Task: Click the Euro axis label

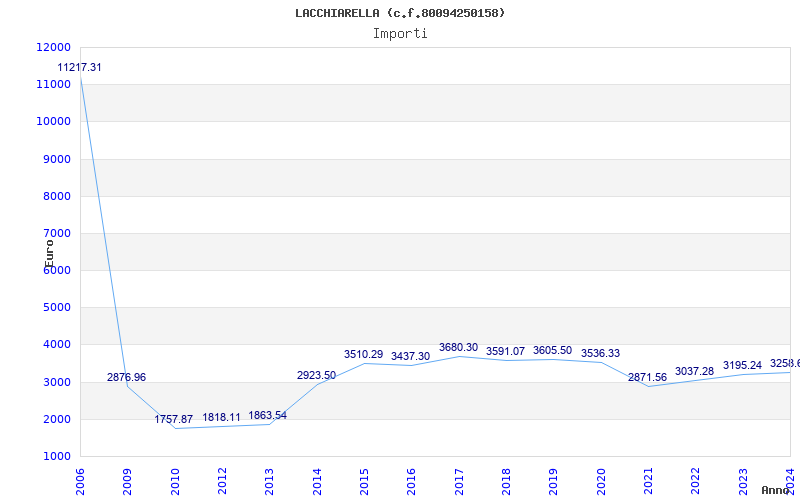Action: click(49, 254)
